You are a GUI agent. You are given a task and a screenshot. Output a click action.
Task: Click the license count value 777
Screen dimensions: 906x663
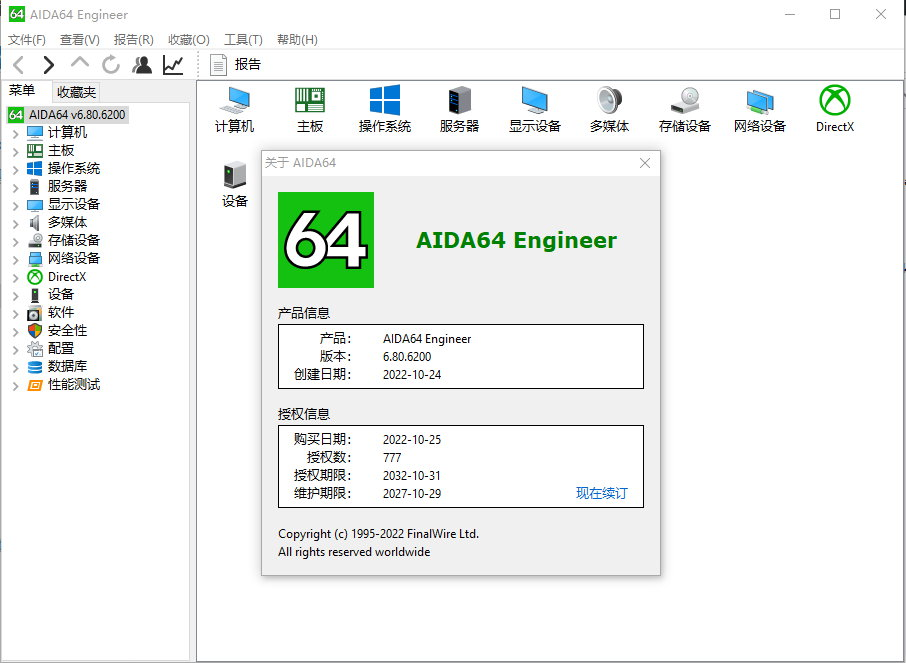(x=392, y=458)
